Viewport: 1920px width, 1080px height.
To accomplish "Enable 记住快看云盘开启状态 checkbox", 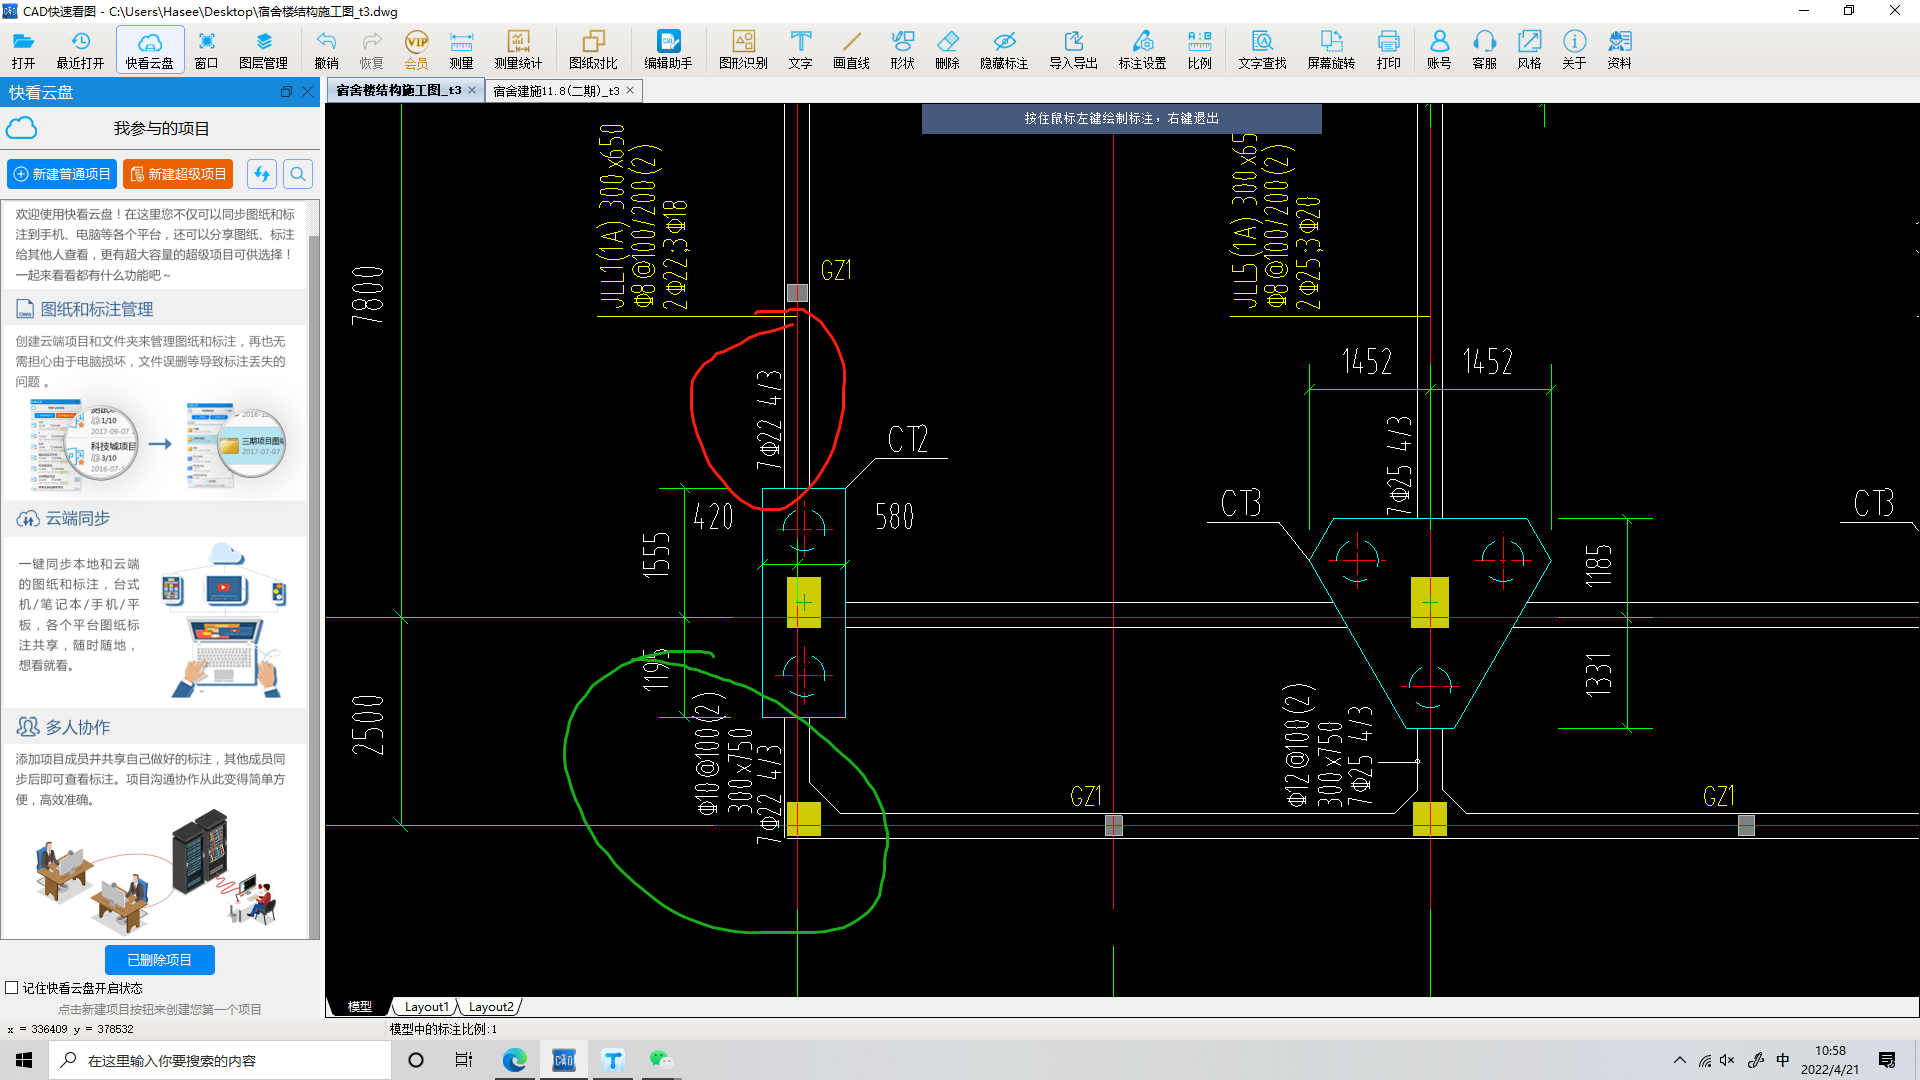I will [12, 988].
